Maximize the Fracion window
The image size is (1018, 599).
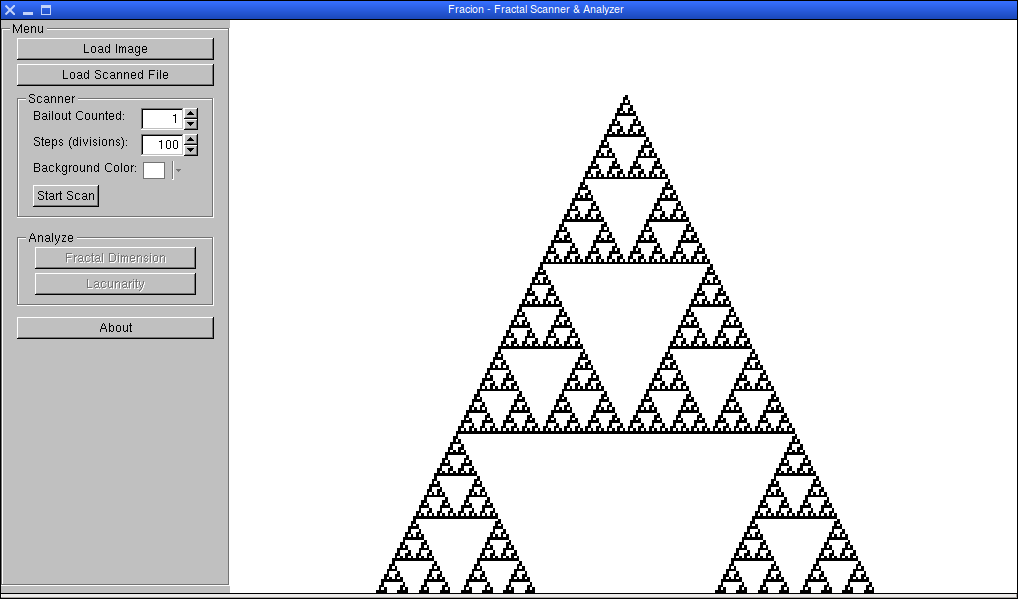point(46,10)
